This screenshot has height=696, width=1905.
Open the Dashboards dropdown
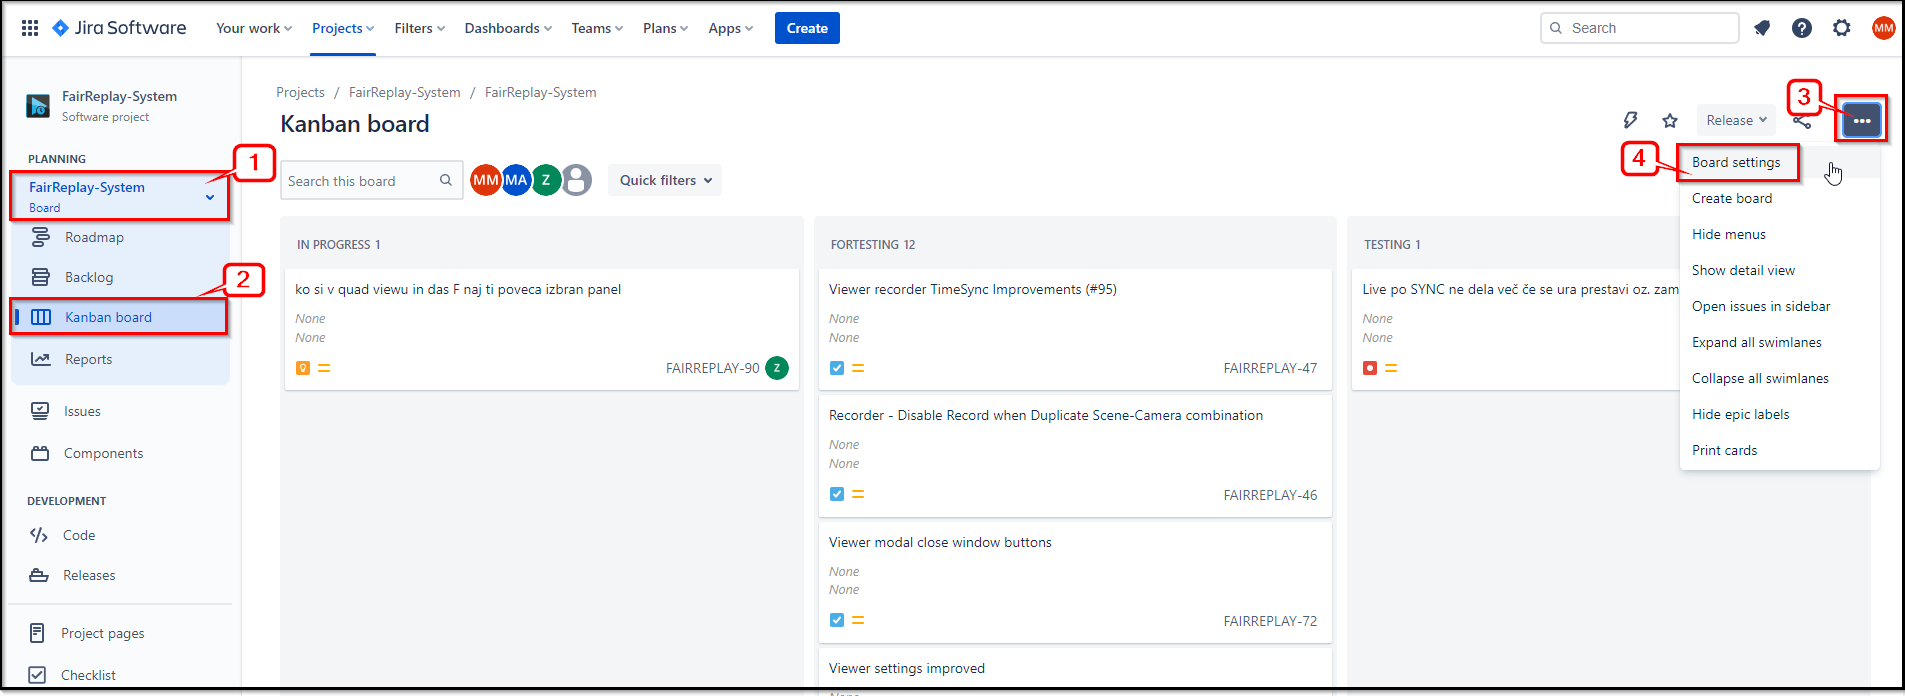508,28
